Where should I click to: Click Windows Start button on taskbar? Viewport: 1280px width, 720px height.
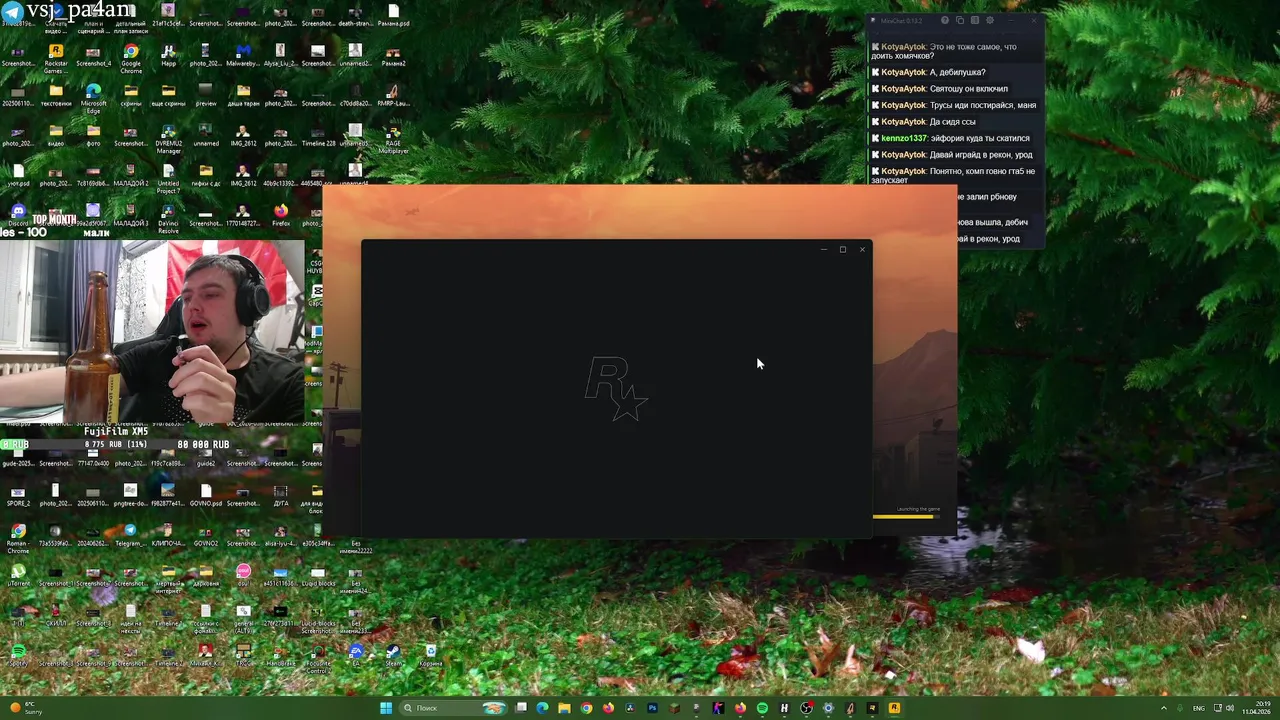tap(386, 708)
